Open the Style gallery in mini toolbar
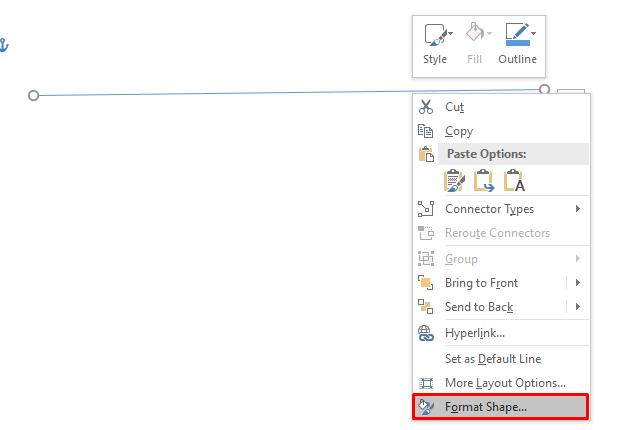 pos(435,44)
